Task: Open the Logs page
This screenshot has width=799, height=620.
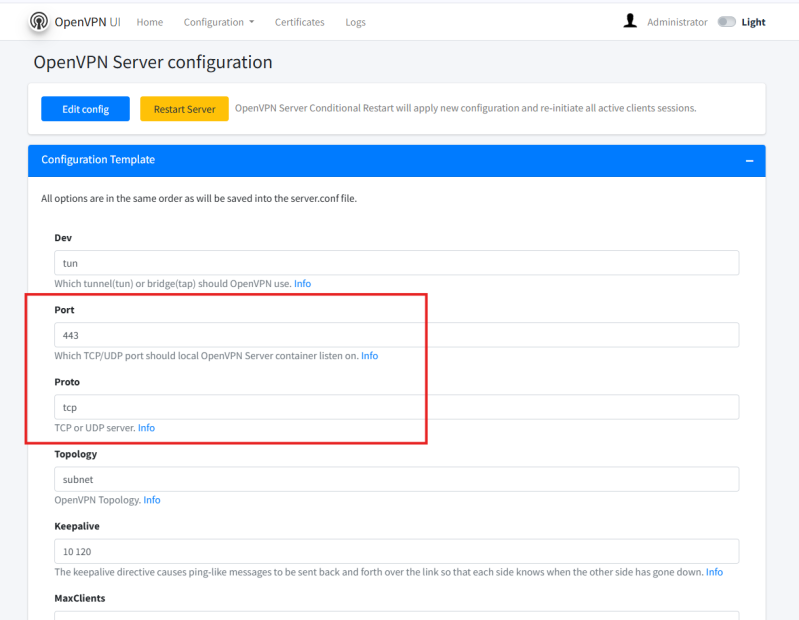Action: pyautogui.click(x=355, y=22)
